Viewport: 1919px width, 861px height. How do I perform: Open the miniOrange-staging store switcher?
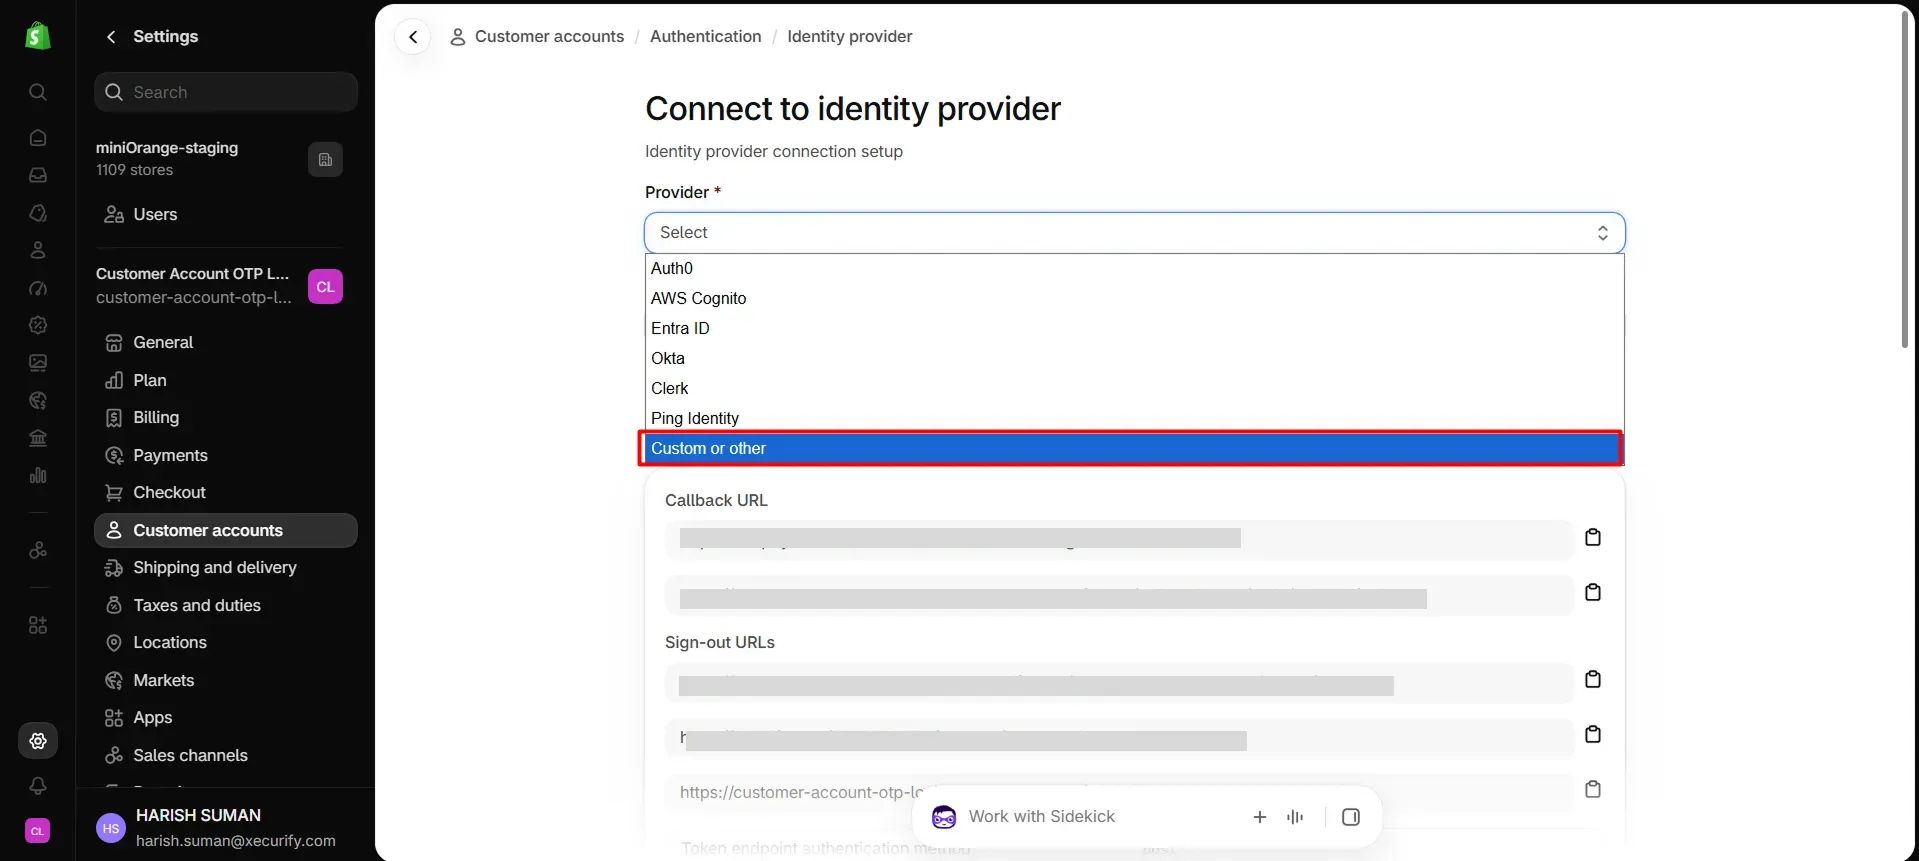coord(325,160)
